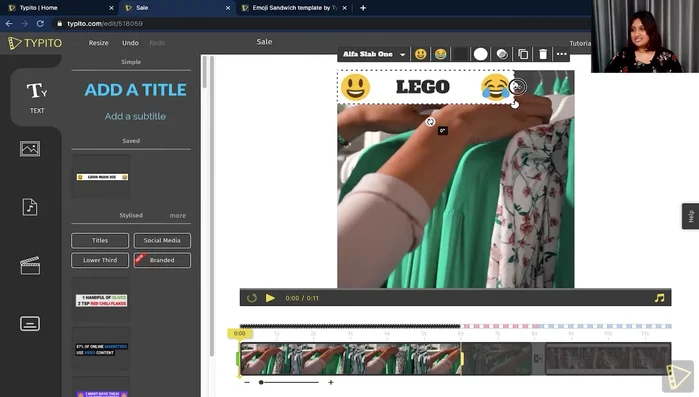The width and height of the screenshot is (699, 397).
Task: Select the last greyed clip in timeline
Action: click(608, 359)
